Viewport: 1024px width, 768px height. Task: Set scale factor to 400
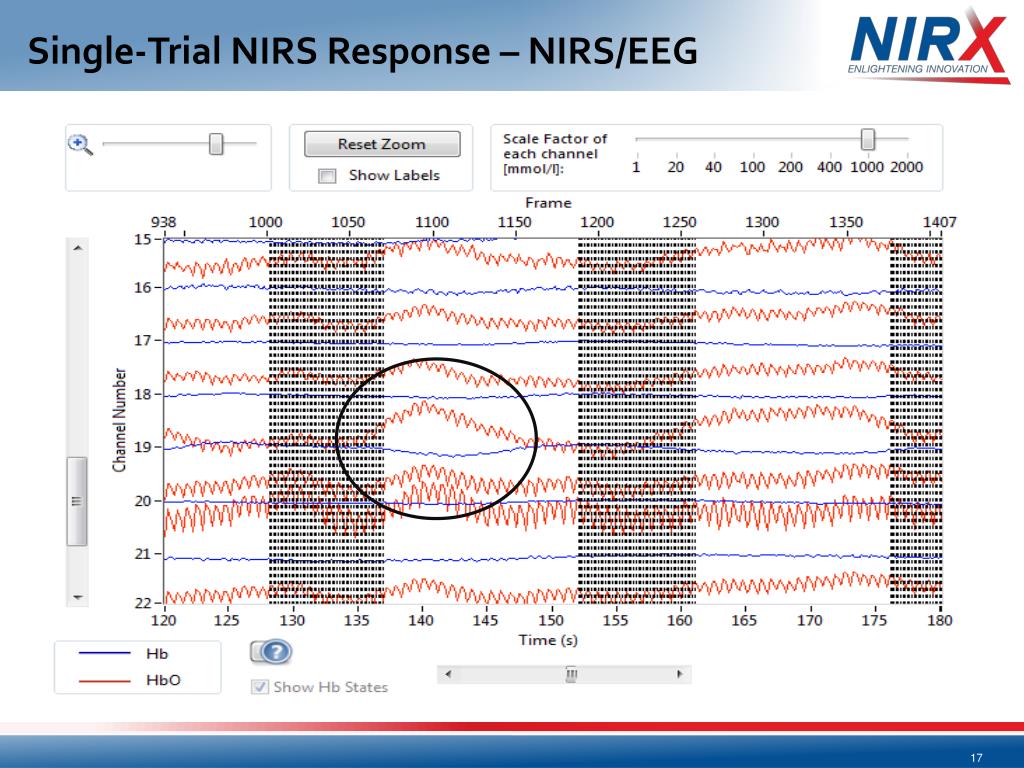click(x=829, y=167)
